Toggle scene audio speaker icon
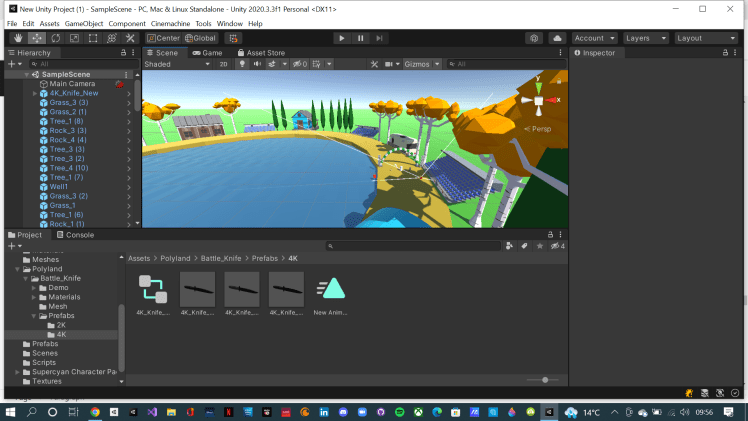 pos(256,64)
